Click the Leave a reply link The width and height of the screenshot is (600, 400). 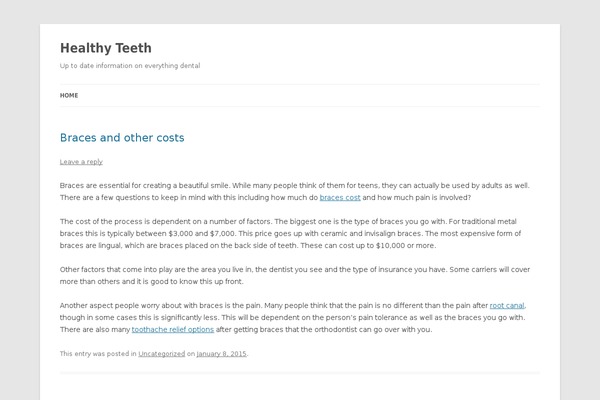click(81, 162)
